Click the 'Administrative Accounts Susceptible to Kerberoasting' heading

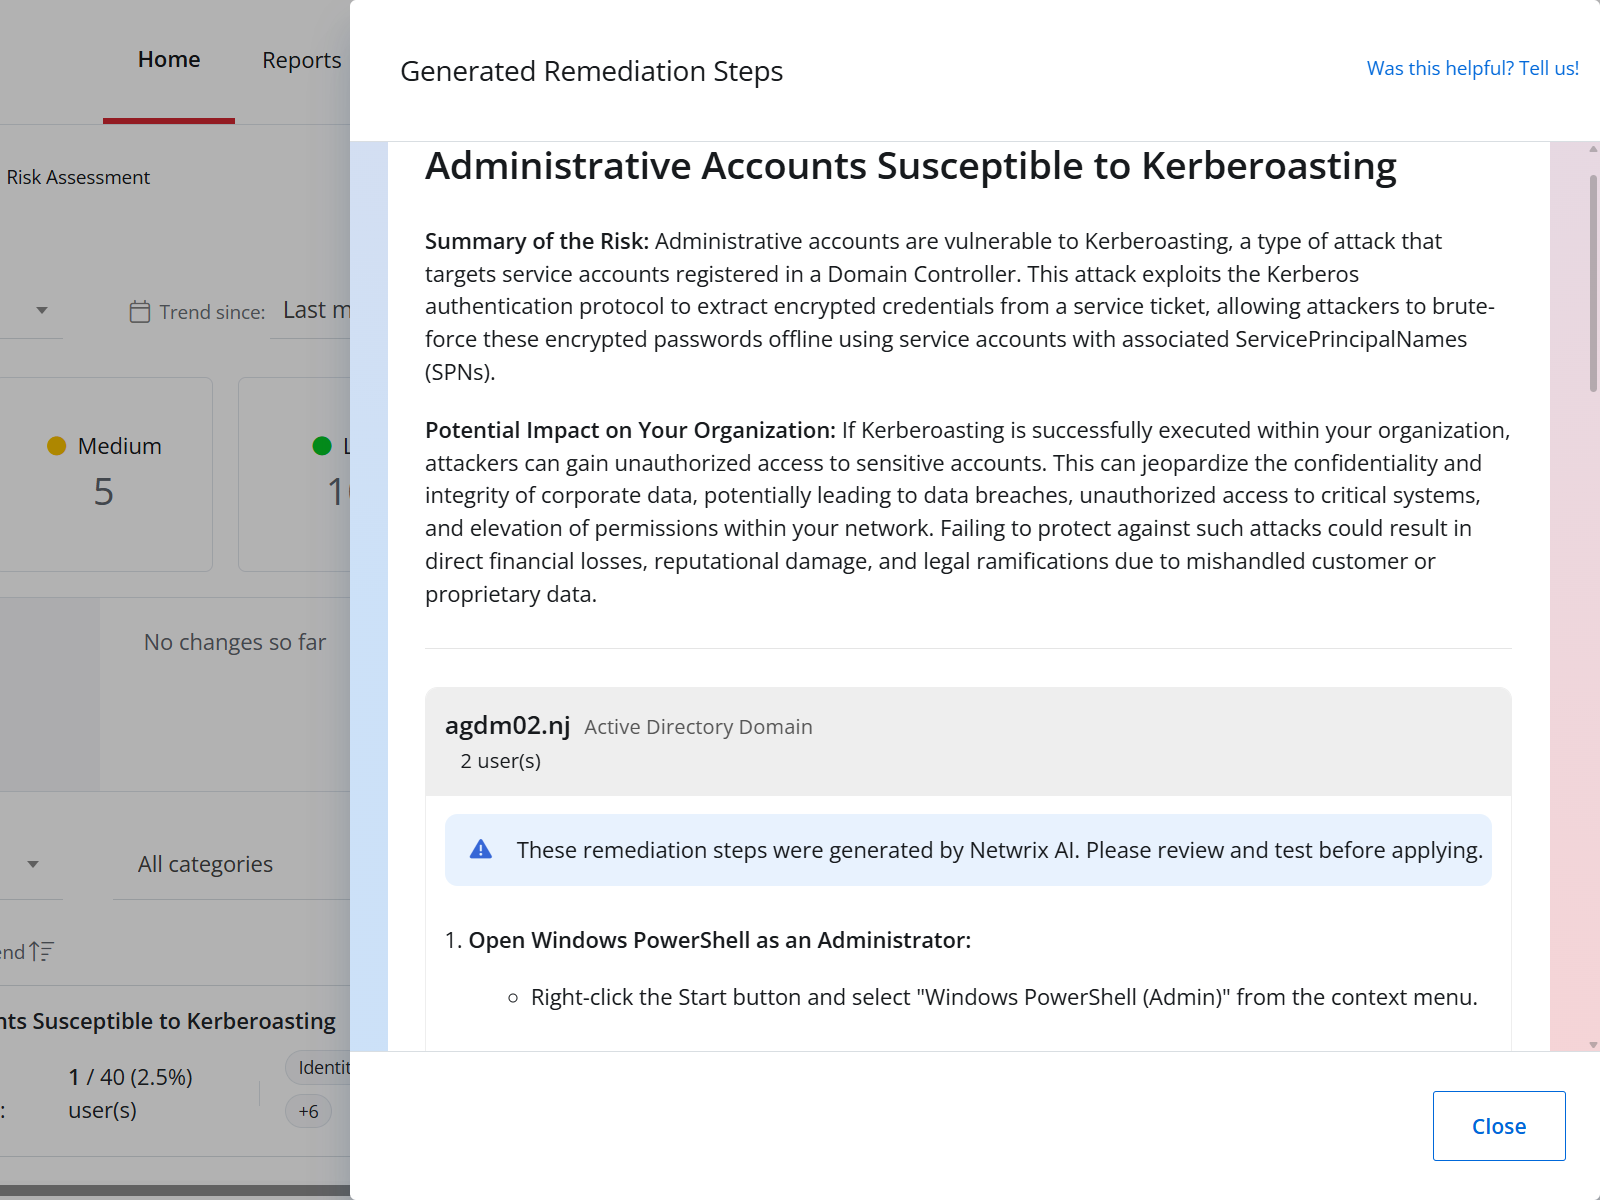[911, 166]
